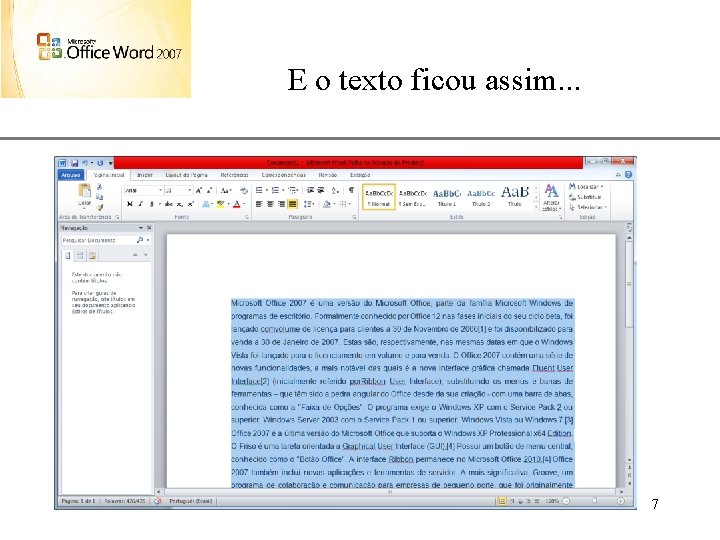The width and height of the screenshot is (720, 540).
Task: Toggle subscript formatting
Action: tap(180, 204)
